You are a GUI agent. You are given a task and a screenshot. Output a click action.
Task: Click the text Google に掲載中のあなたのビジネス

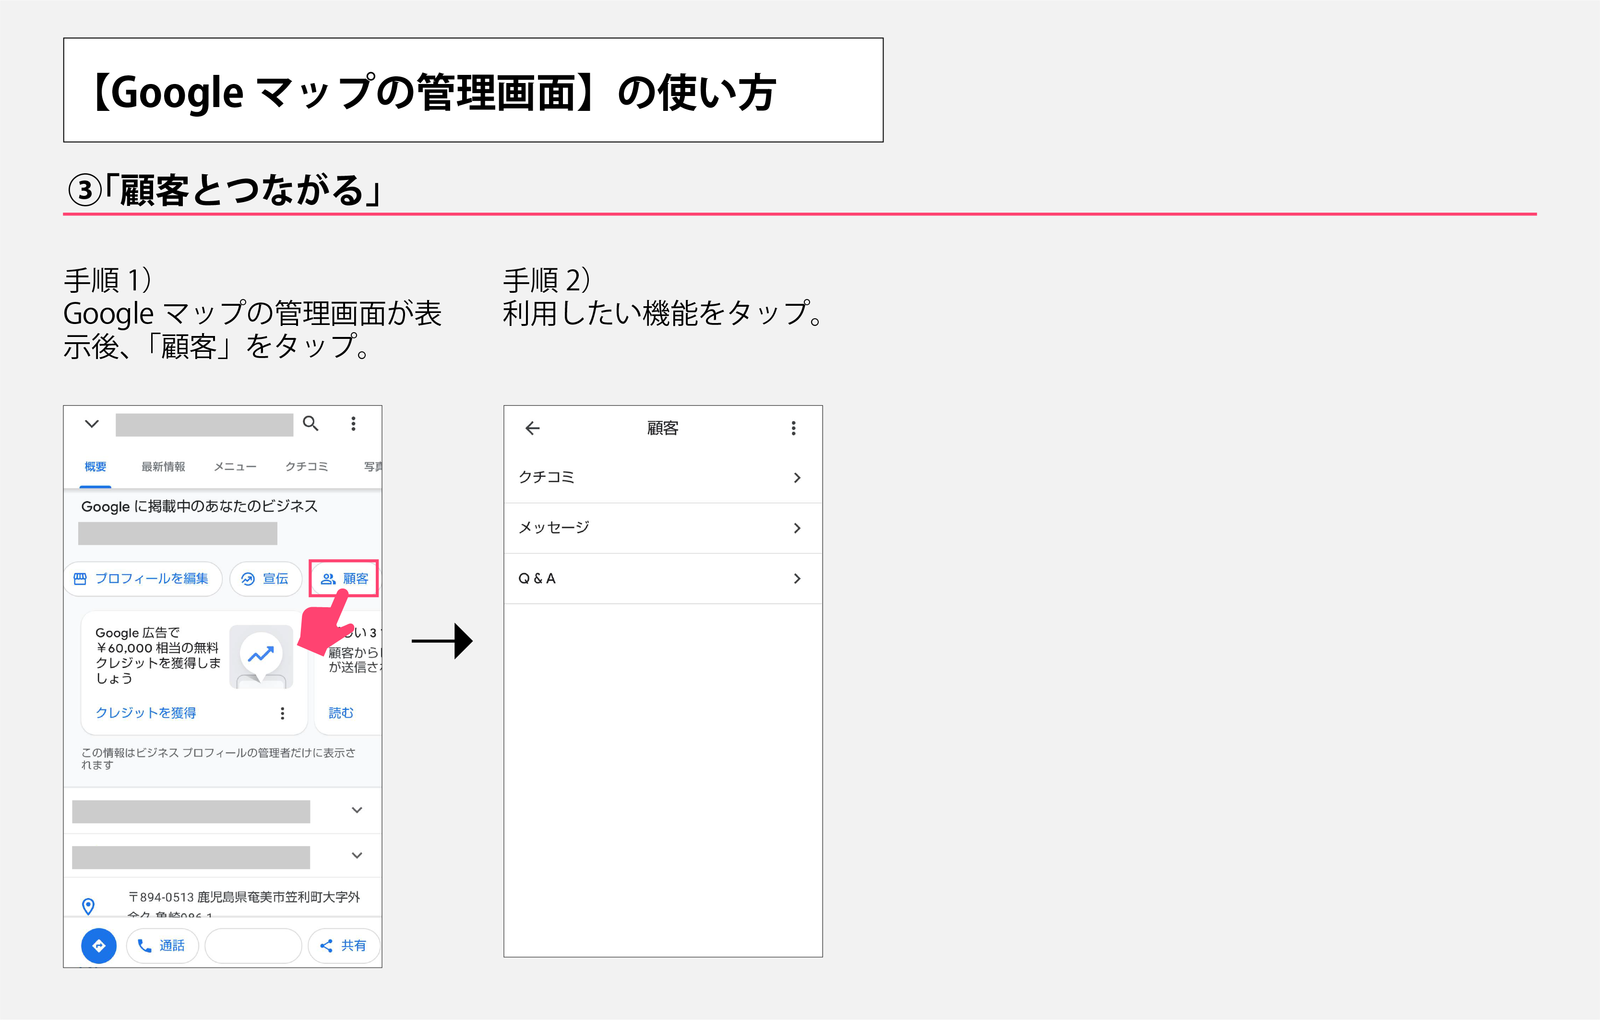200,506
